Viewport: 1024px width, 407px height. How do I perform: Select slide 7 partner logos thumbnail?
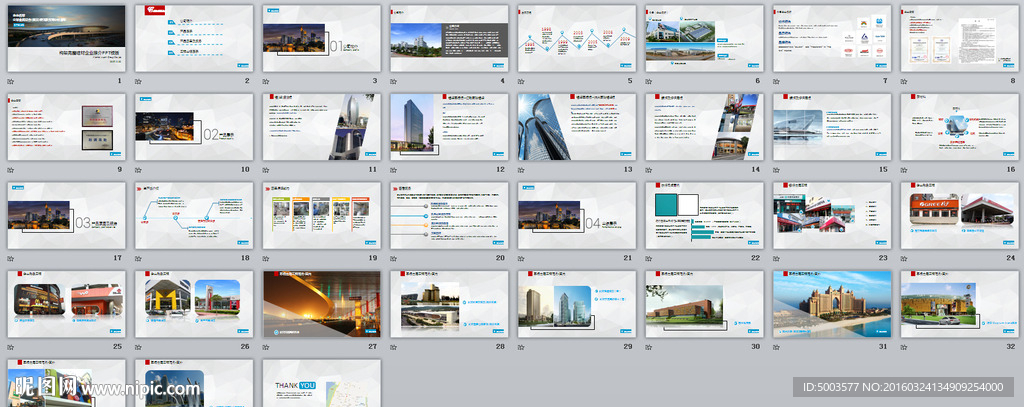(x=833, y=39)
